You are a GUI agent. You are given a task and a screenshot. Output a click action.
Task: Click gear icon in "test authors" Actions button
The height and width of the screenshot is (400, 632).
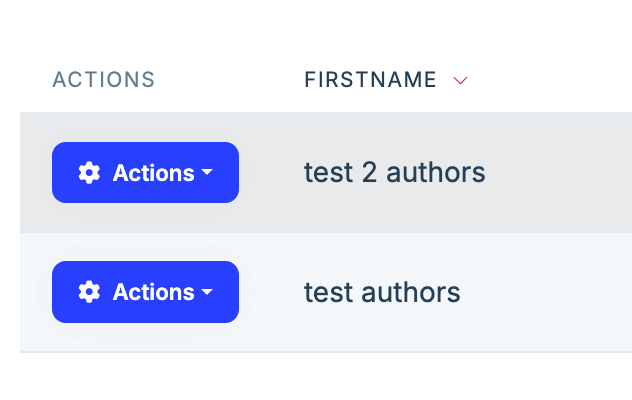[x=89, y=292]
